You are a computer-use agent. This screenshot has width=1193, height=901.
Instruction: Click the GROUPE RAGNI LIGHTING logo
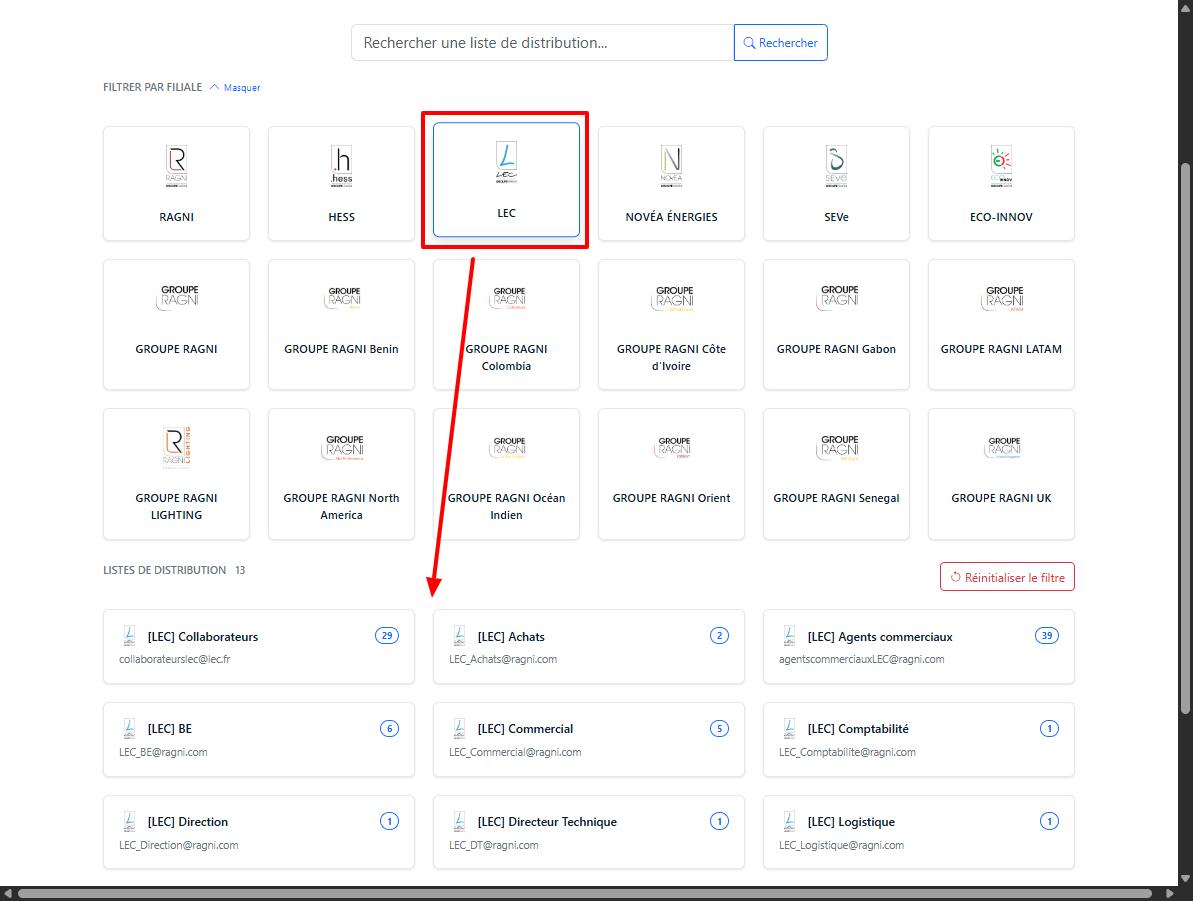tap(177, 447)
